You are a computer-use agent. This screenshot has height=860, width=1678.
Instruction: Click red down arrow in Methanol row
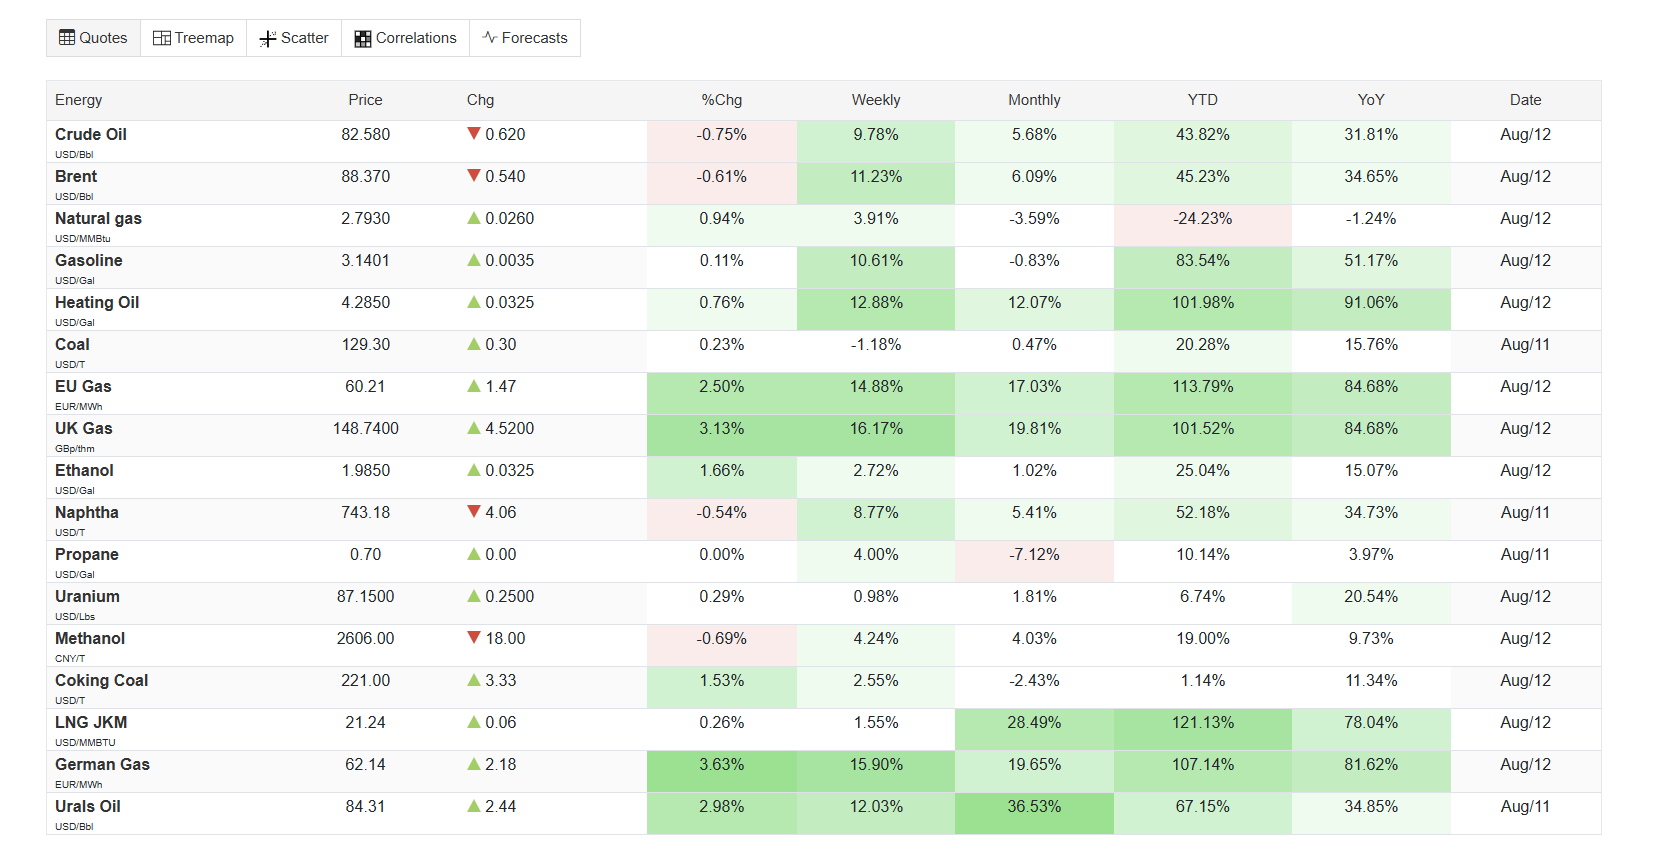click(x=474, y=638)
